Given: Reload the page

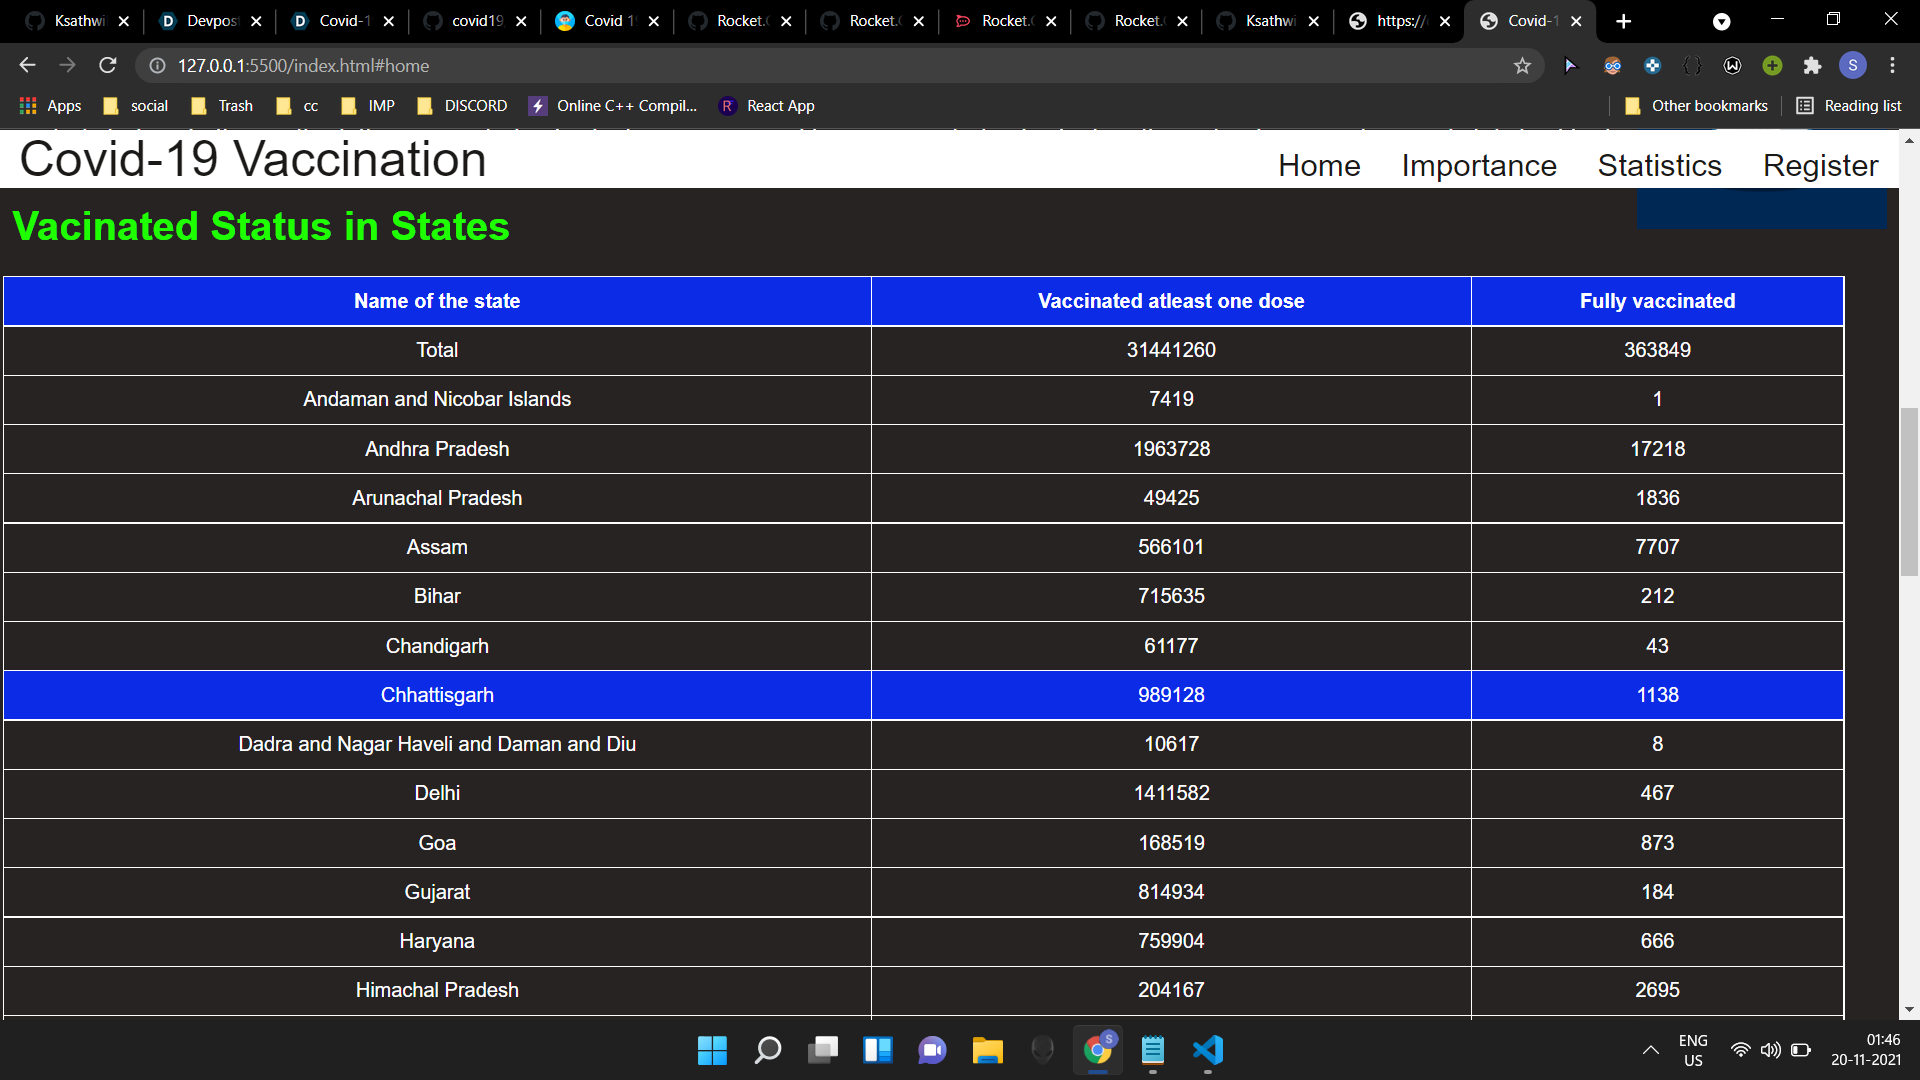Looking at the screenshot, I should (108, 66).
